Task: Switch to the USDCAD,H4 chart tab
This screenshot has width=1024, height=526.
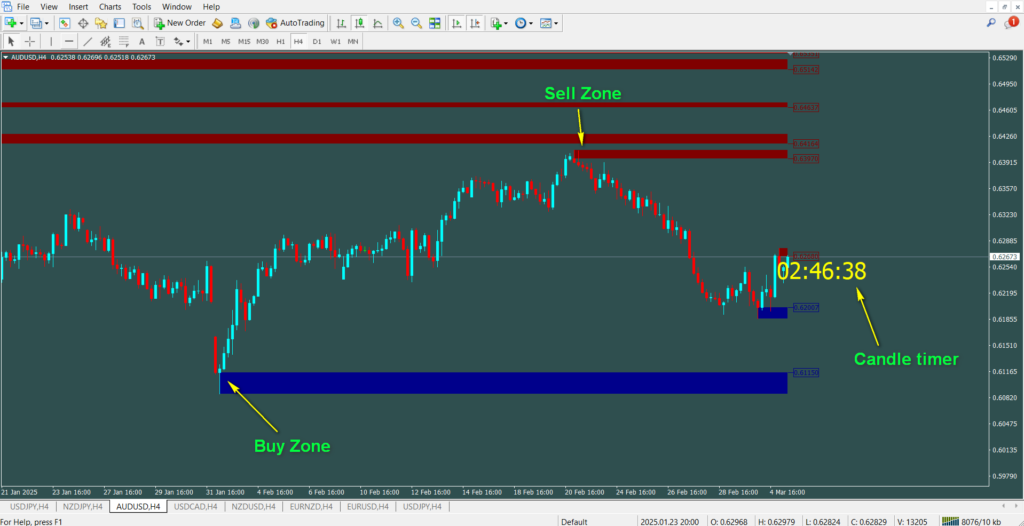Action: point(195,506)
